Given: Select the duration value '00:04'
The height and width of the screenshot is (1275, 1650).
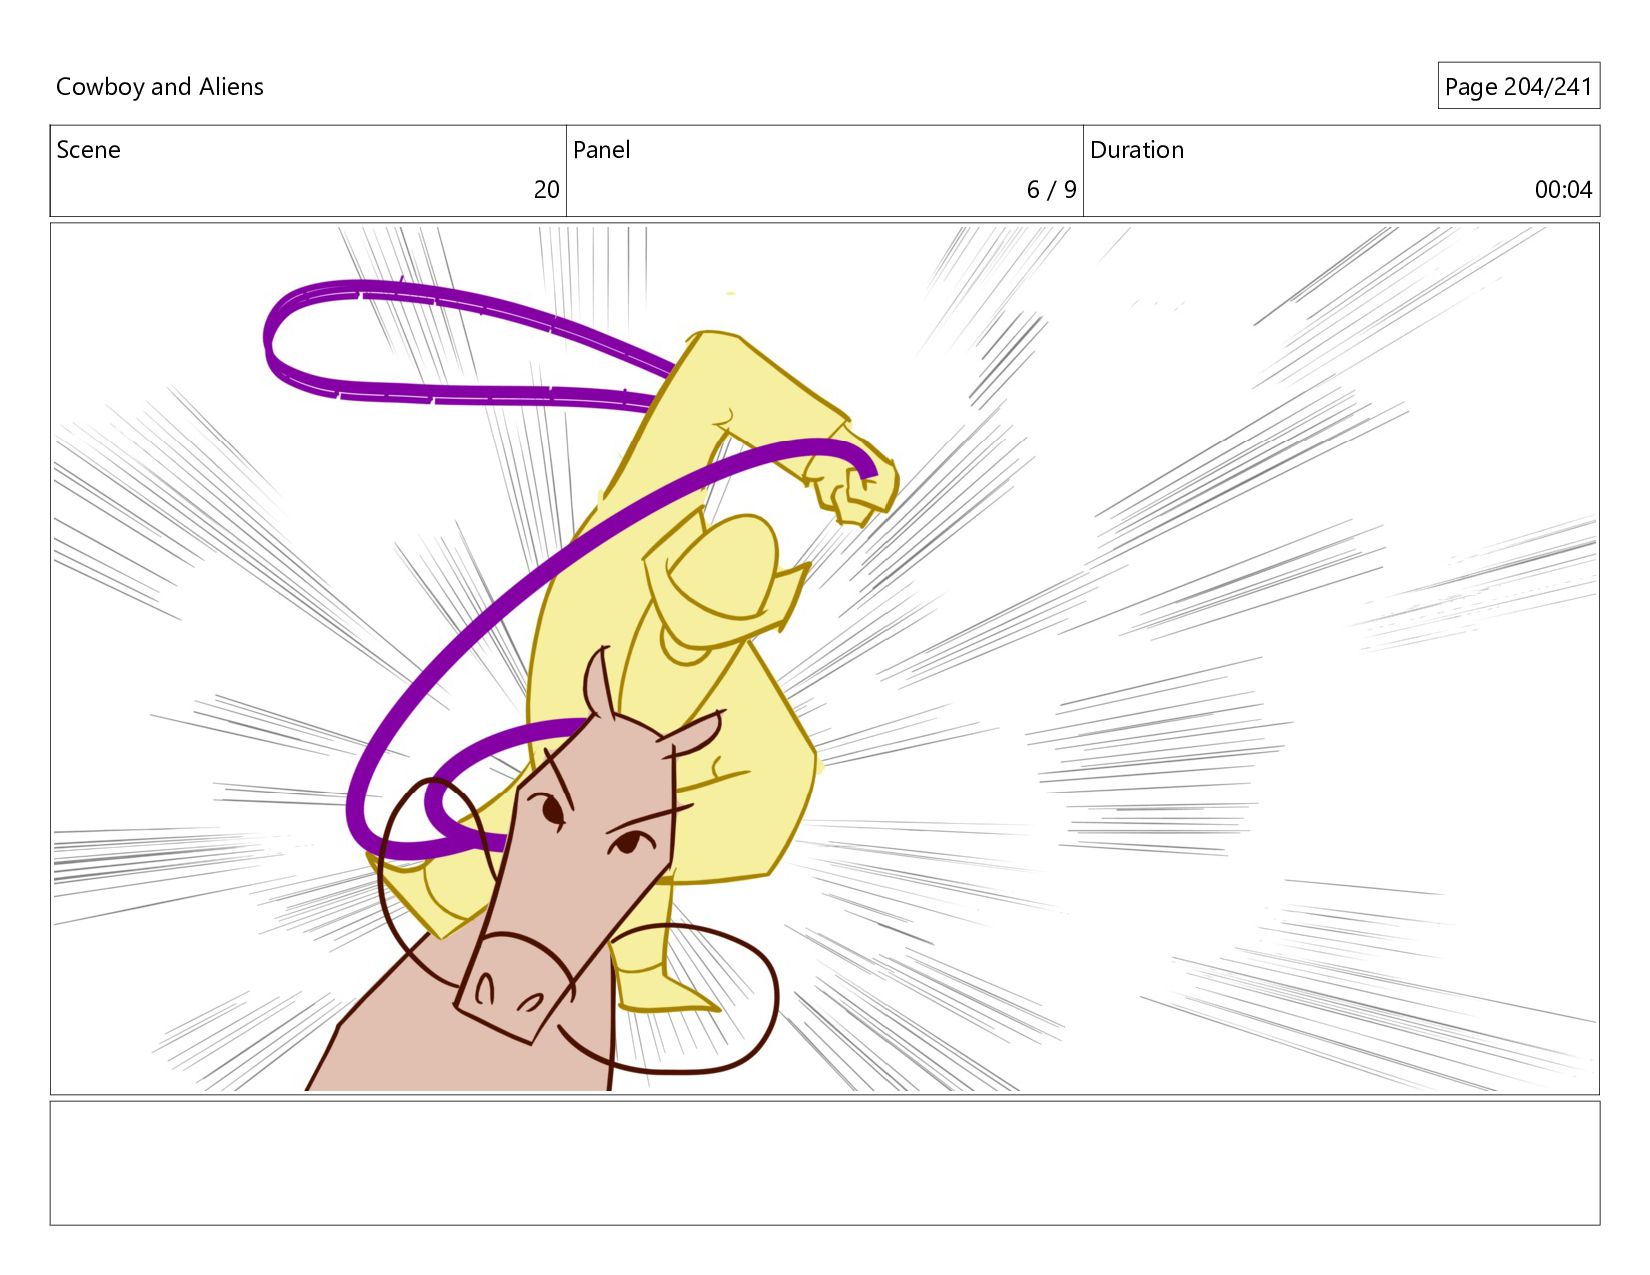Looking at the screenshot, I should (x=1563, y=190).
